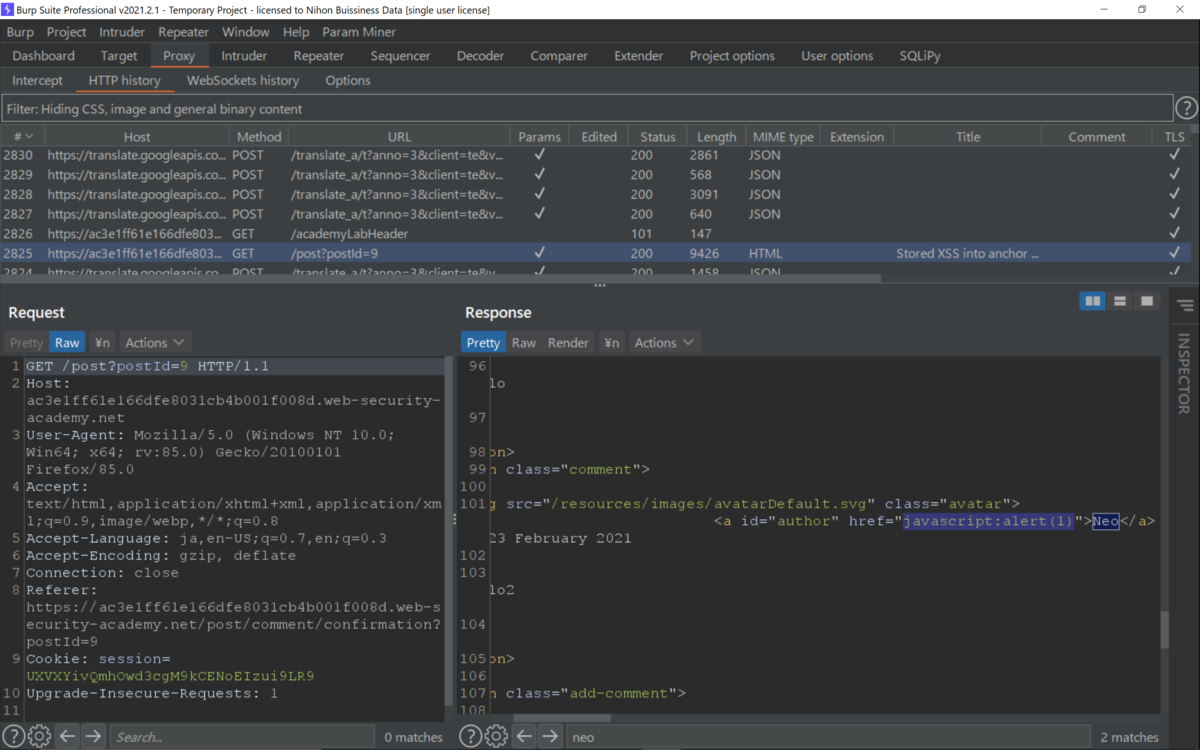Viewport: 1200px width, 750px height.
Task: Open the Response Actions dropdown
Action: (663, 342)
